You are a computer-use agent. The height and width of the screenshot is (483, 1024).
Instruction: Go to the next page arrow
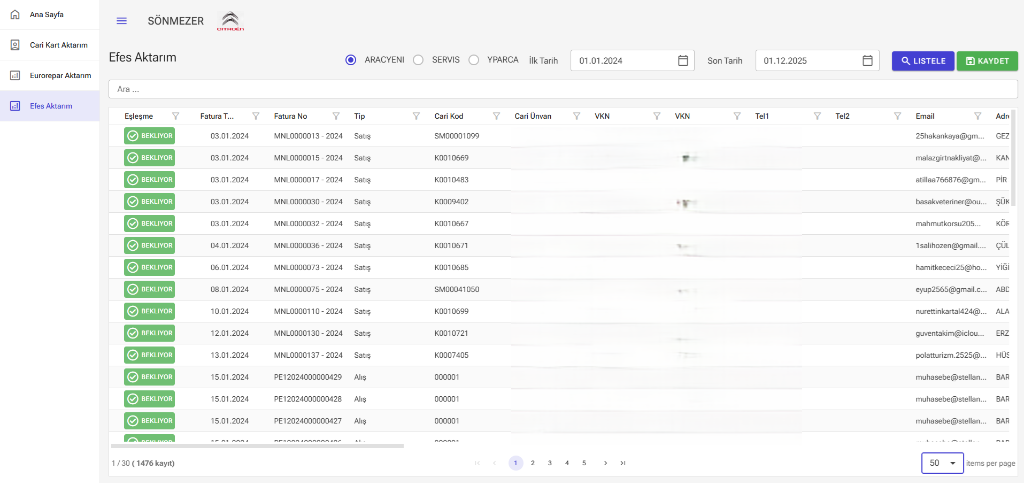pyautogui.click(x=605, y=463)
